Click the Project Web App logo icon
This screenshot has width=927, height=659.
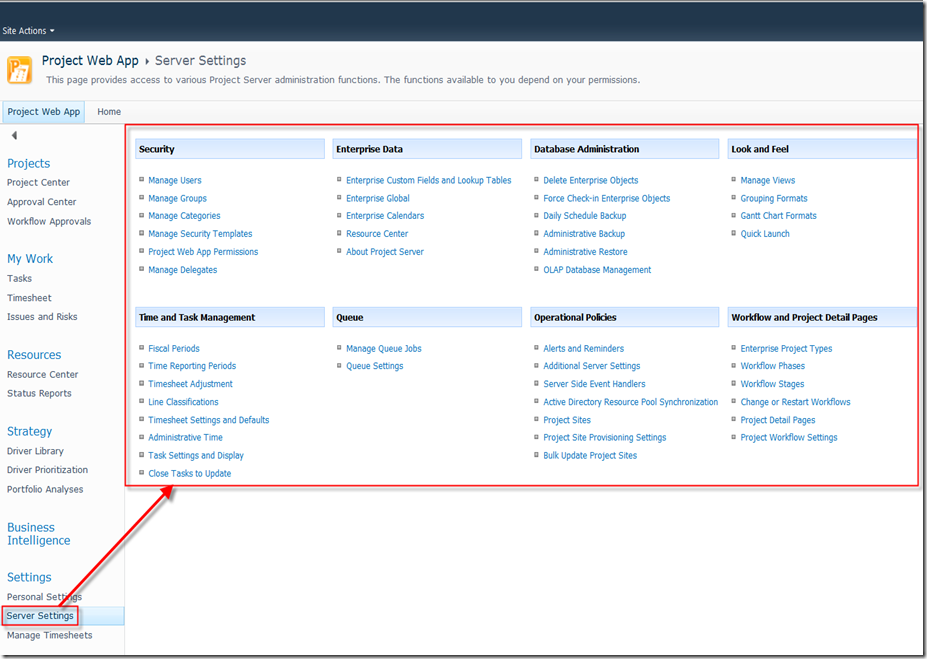coord(19,69)
